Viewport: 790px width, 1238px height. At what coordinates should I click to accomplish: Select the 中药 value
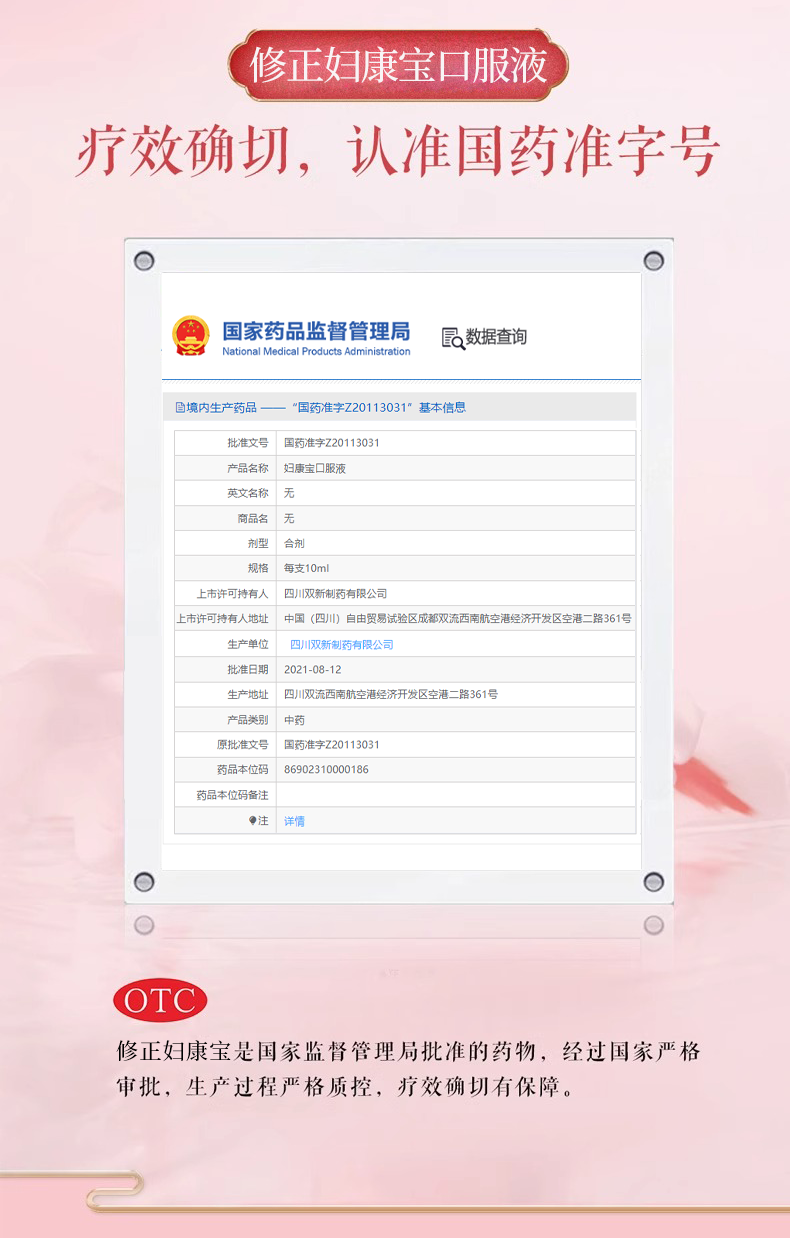(294, 719)
